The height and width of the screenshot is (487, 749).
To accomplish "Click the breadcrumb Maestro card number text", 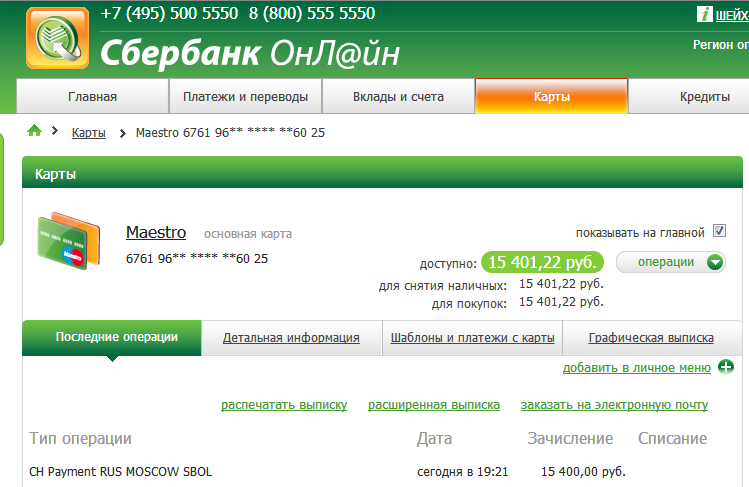I will point(230,133).
